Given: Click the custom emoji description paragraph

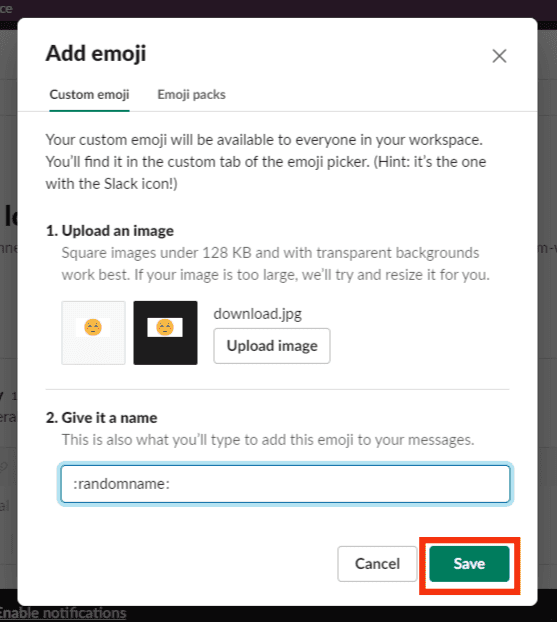Looking at the screenshot, I should coord(266,161).
